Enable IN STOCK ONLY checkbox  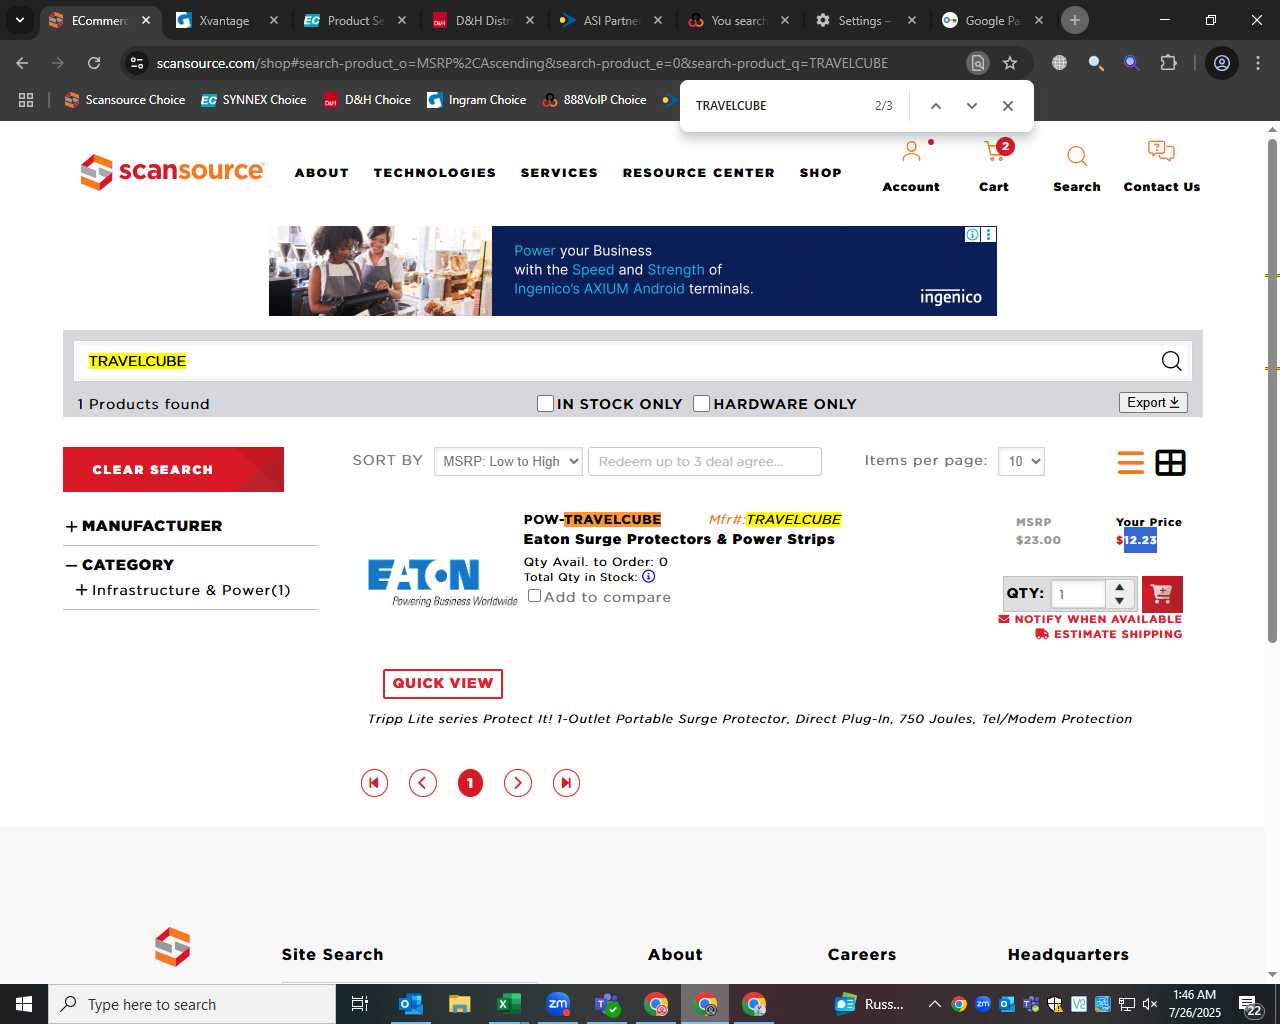545,403
